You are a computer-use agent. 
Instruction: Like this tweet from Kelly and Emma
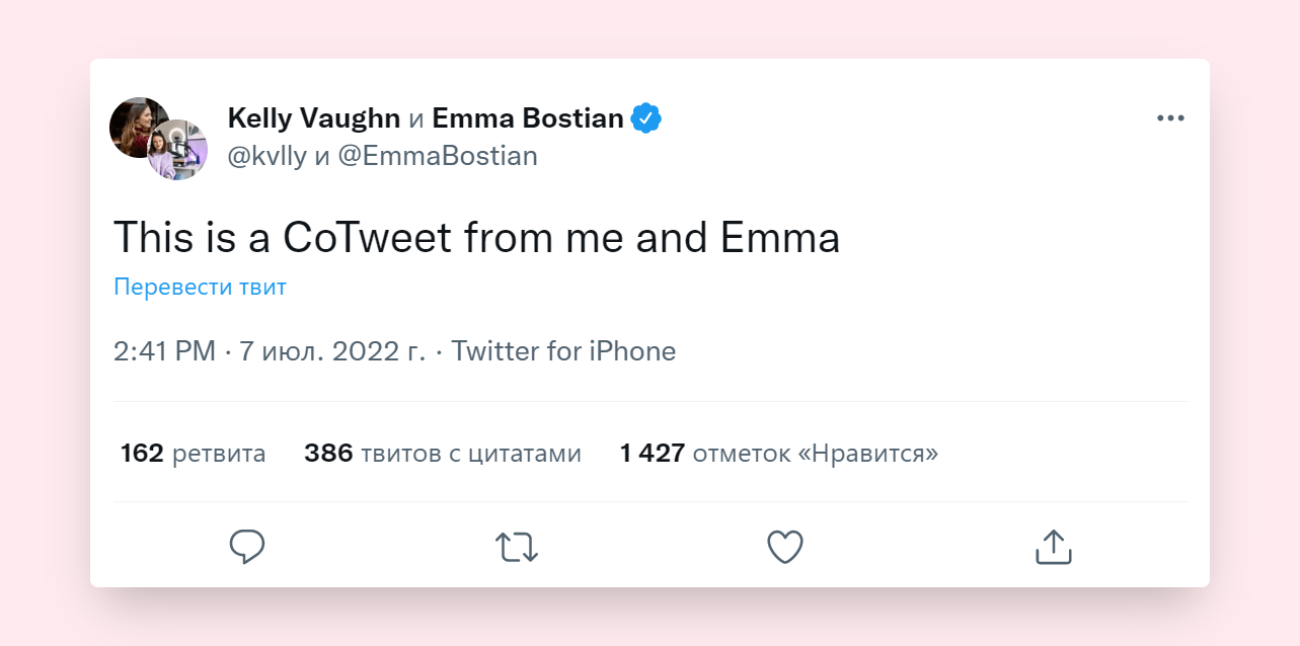(785, 546)
